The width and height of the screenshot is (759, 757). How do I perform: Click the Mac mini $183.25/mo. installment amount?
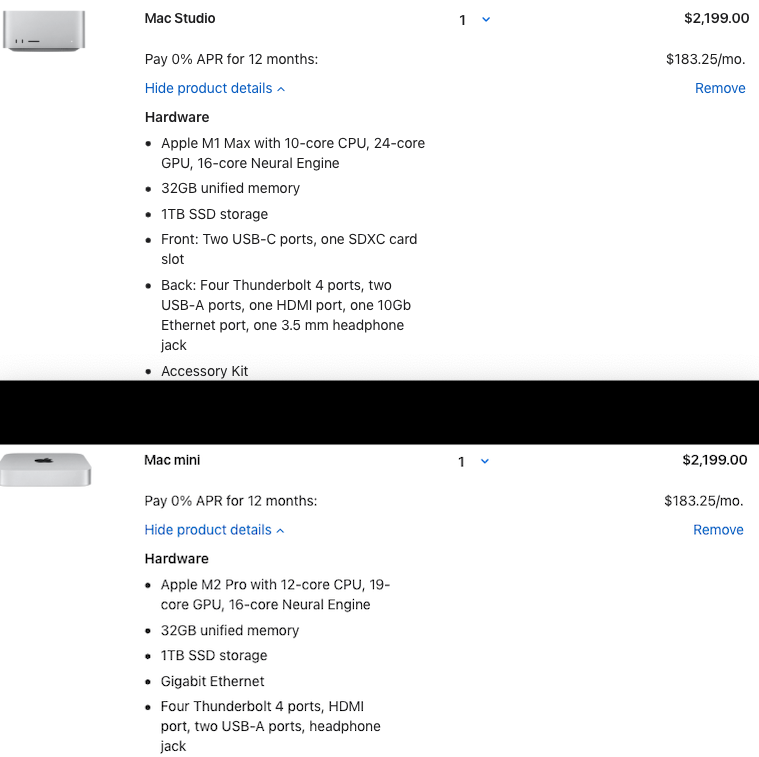pyautogui.click(x=703, y=500)
